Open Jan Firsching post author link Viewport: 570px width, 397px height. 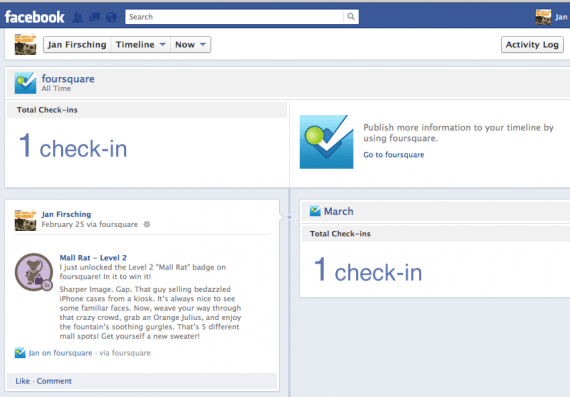coord(66,214)
